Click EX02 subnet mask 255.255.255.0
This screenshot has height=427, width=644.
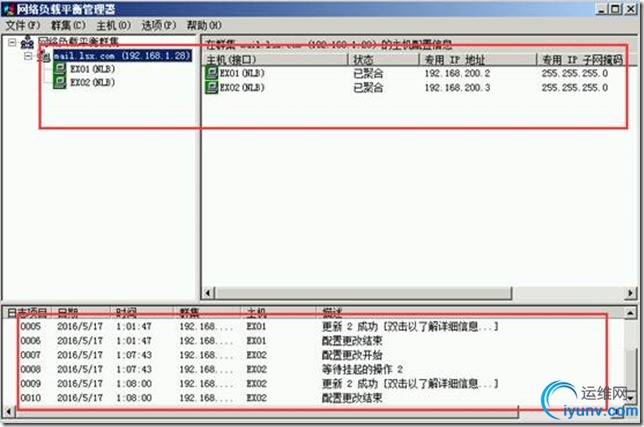pyautogui.click(x=575, y=87)
